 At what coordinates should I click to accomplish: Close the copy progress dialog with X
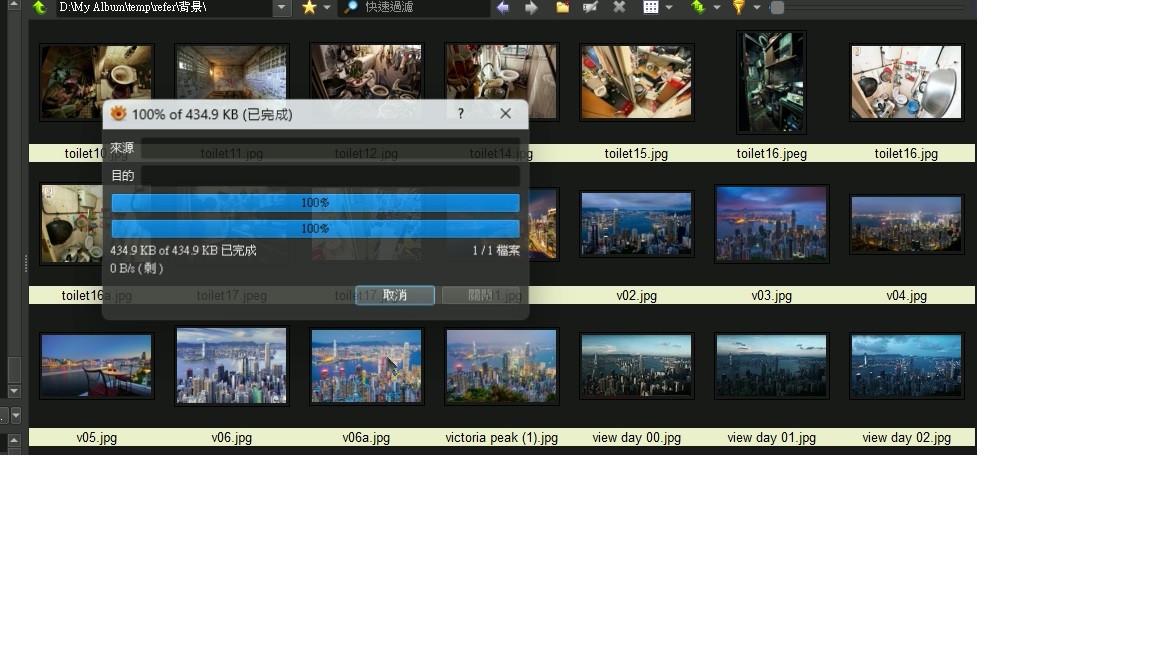coord(505,114)
